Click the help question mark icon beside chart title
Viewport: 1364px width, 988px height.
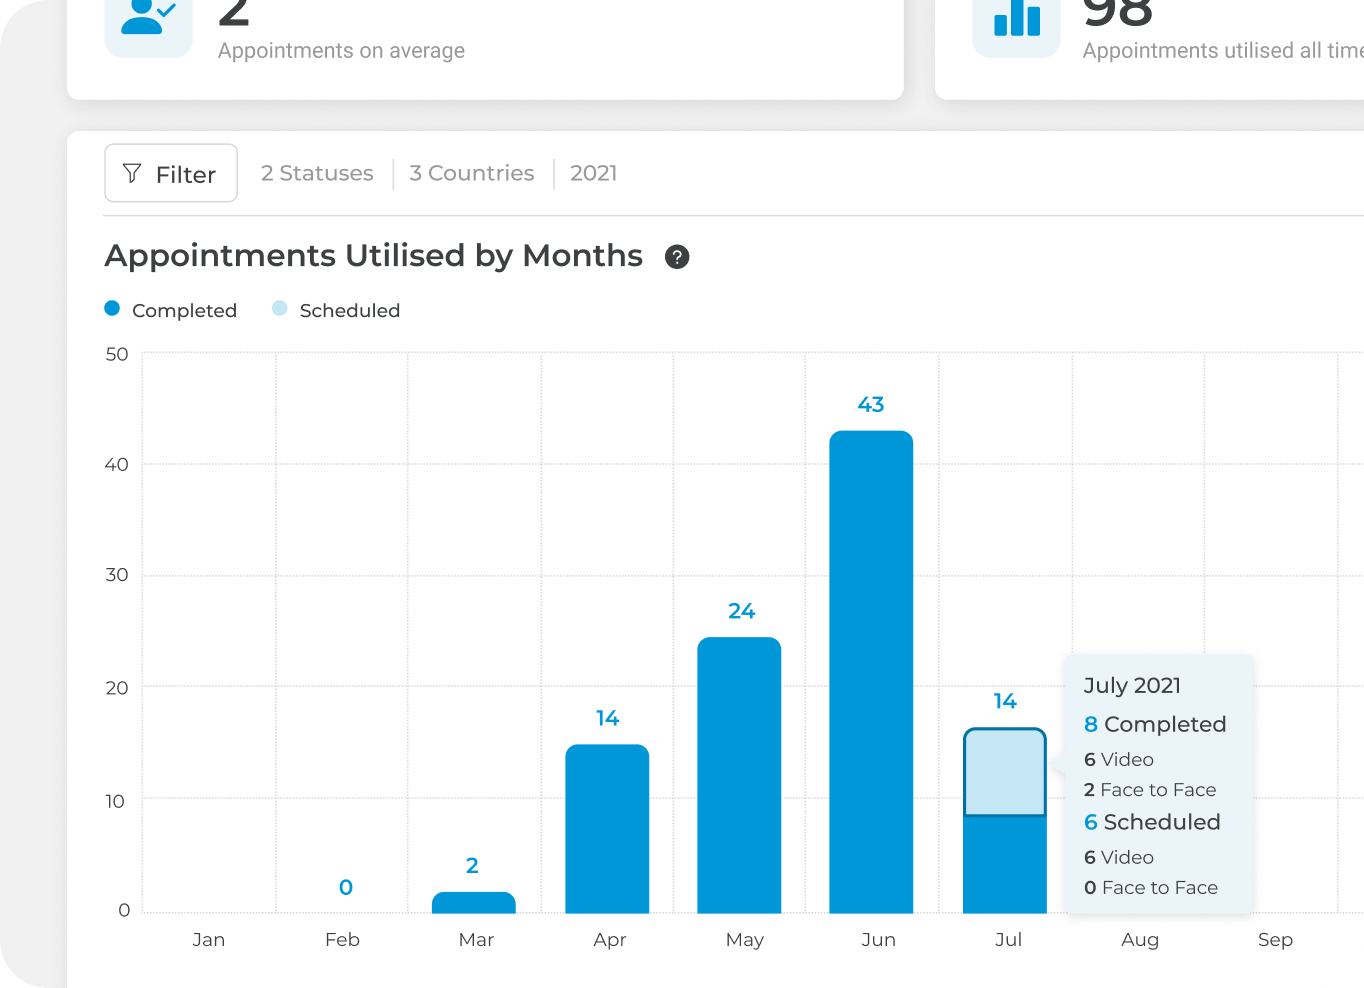click(x=677, y=257)
